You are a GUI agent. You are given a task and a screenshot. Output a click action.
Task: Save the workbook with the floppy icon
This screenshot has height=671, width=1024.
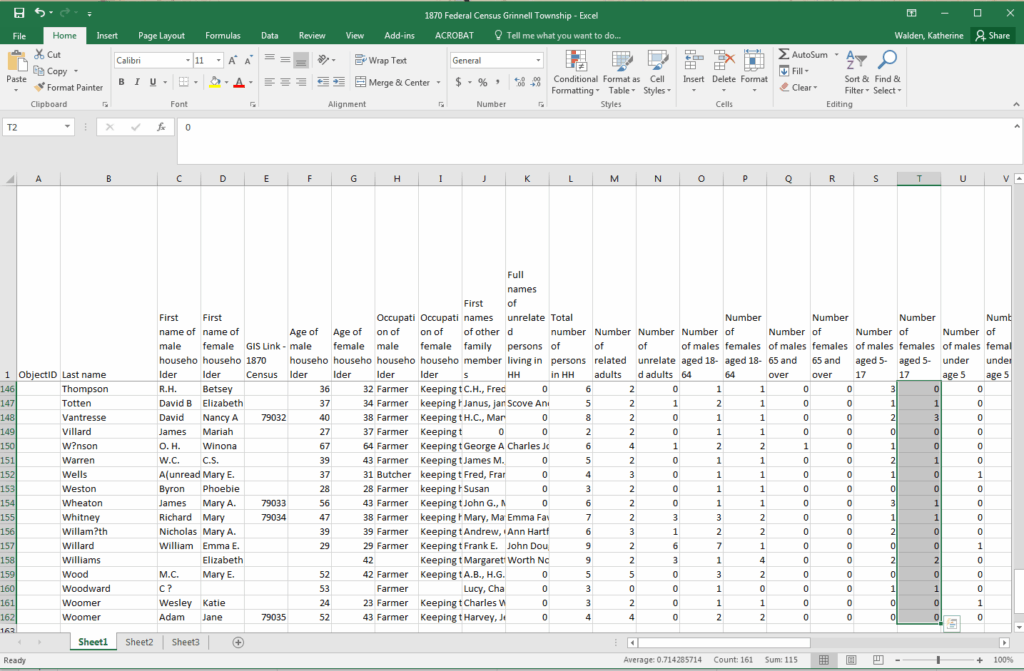coord(19,13)
